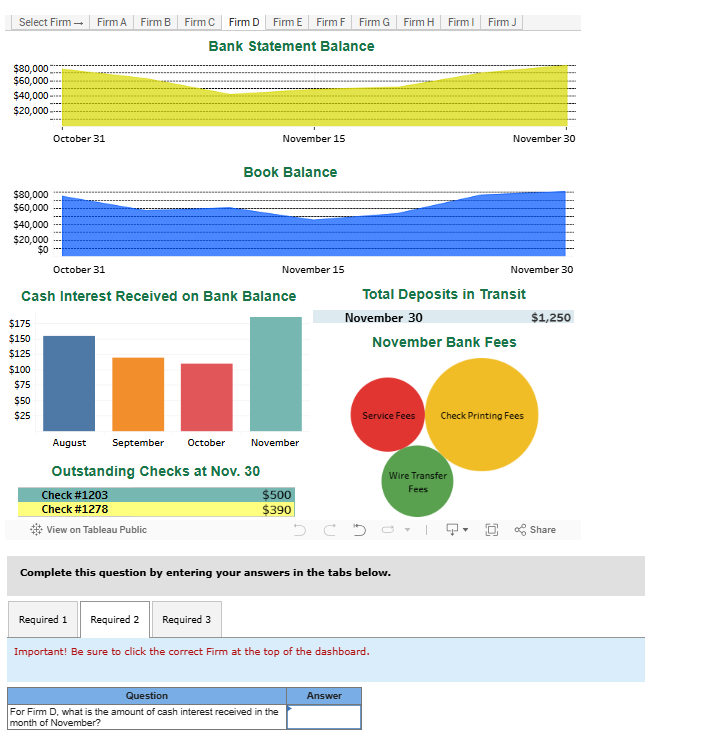Click the red Service Fees bubble
The width and height of the screenshot is (706, 736).
coord(388,415)
